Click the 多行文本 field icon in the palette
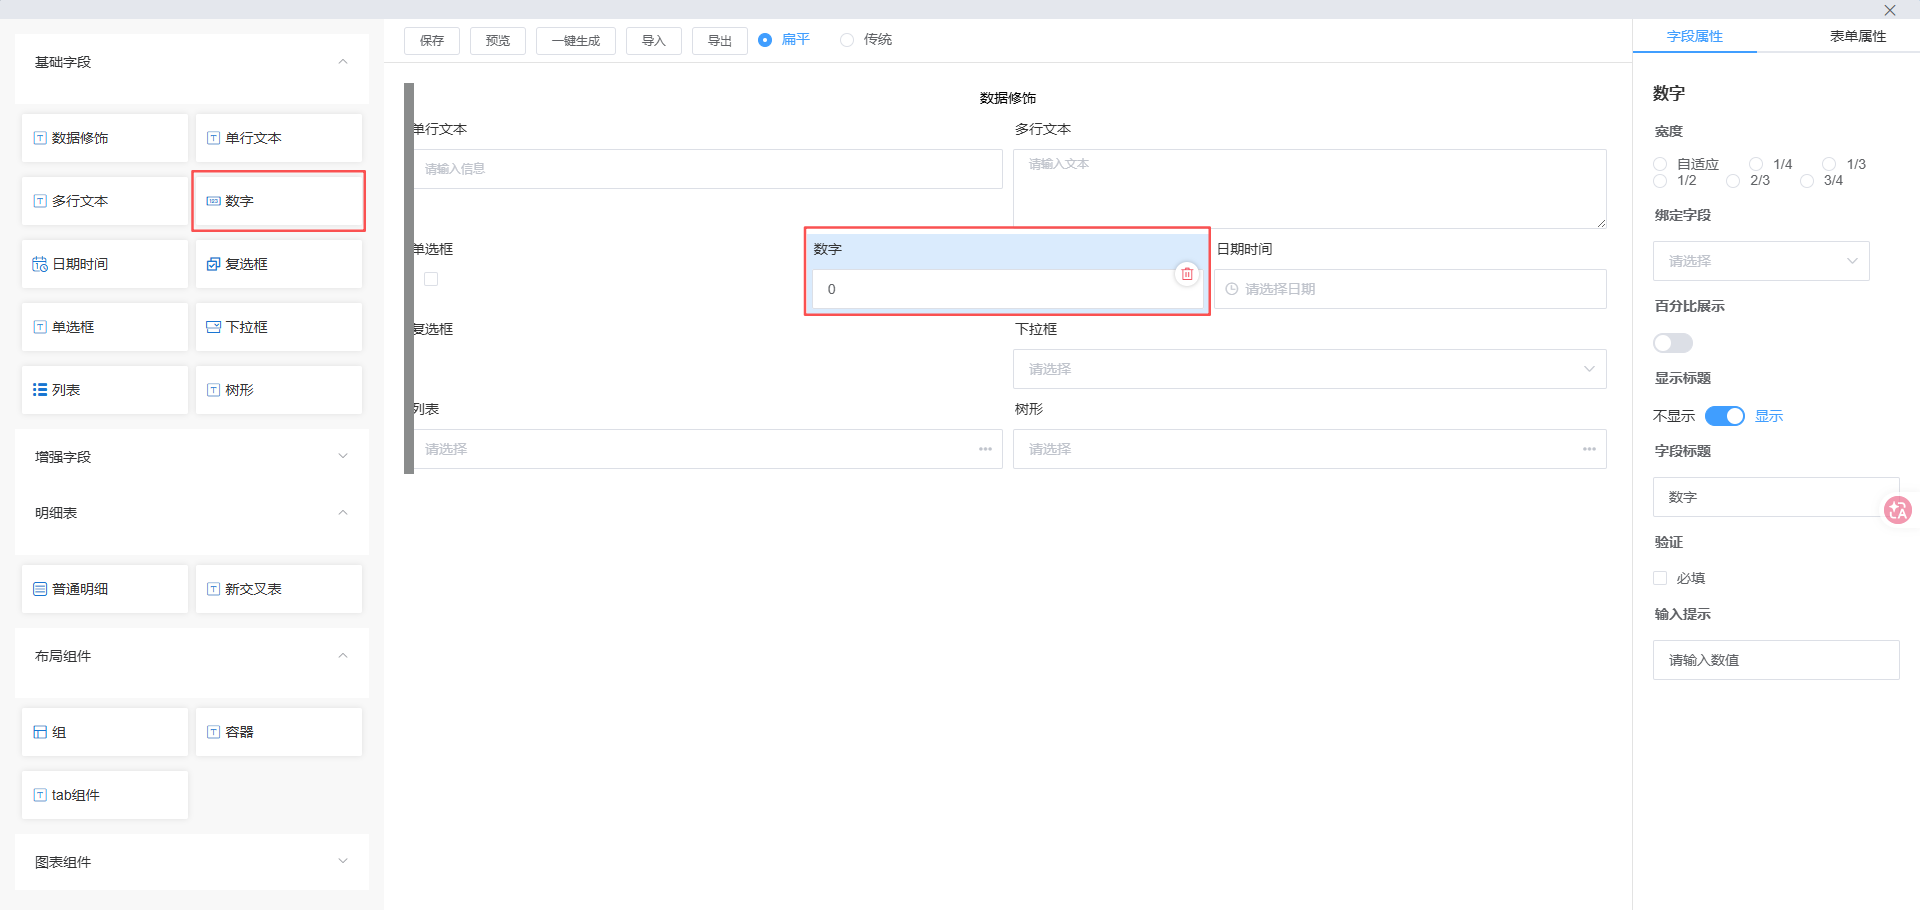This screenshot has width=1920, height=910. tap(40, 201)
